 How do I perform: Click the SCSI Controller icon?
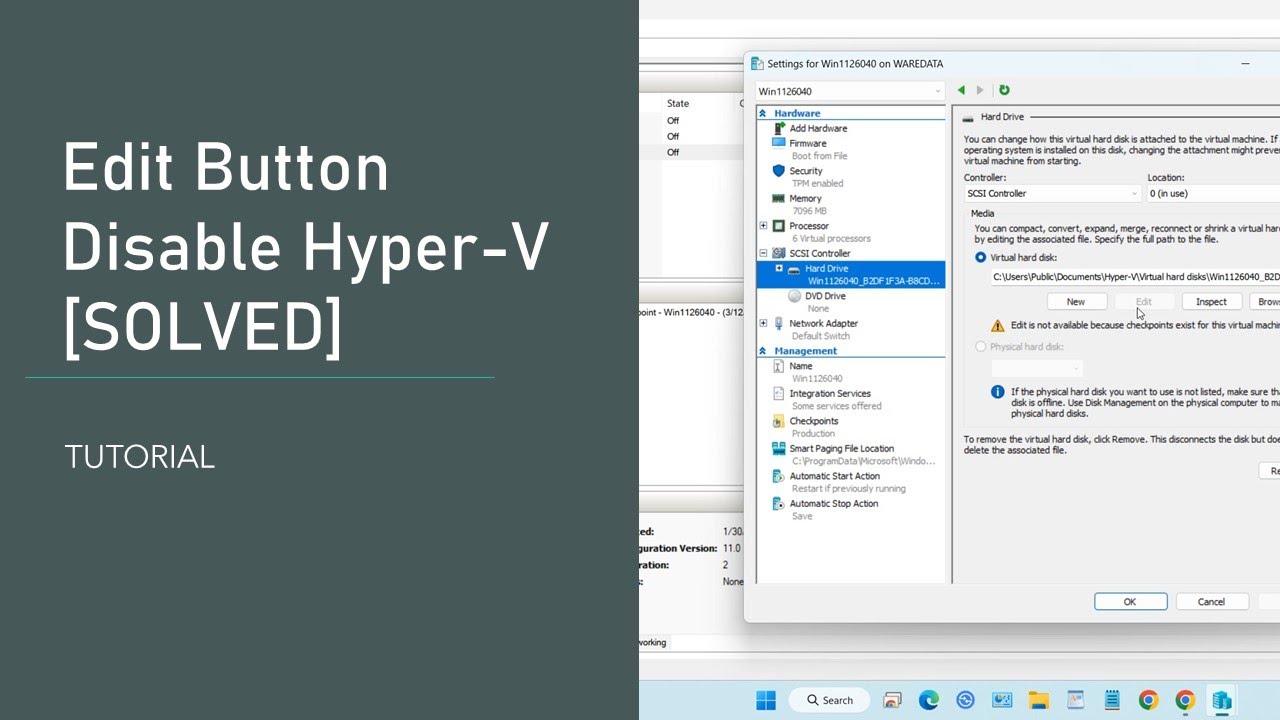tap(779, 253)
